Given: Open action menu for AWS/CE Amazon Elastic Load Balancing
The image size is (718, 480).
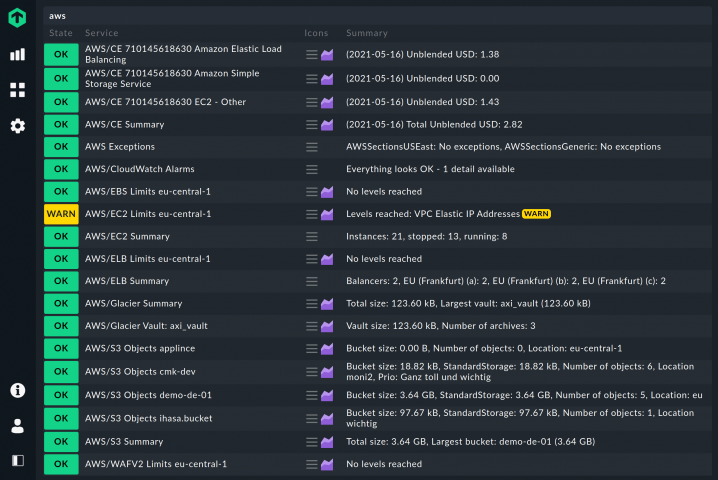Looking at the screenshot, I should pos(312,55).
